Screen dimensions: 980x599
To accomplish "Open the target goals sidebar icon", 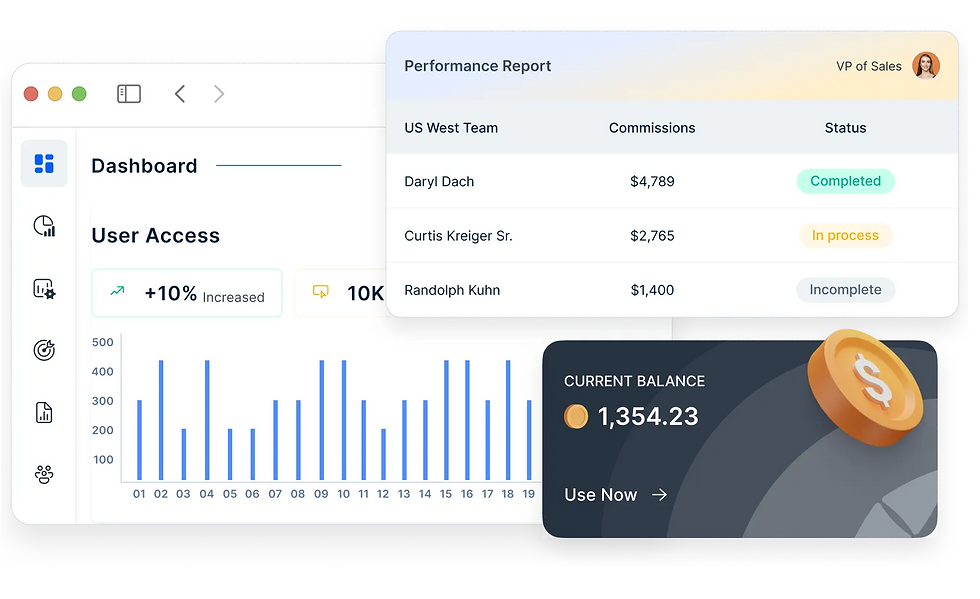I will coord(44,350).
